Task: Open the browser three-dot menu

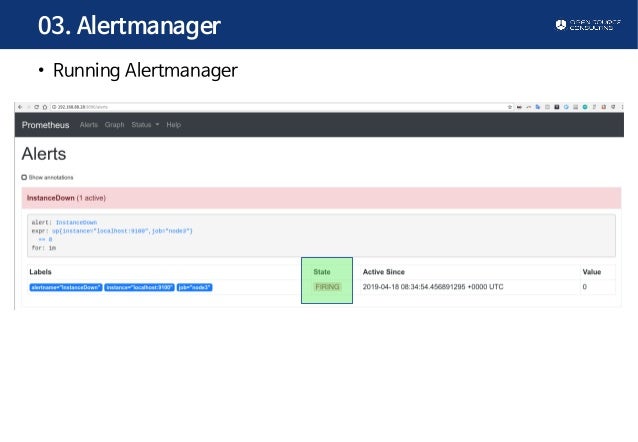Action: point(623,107)
